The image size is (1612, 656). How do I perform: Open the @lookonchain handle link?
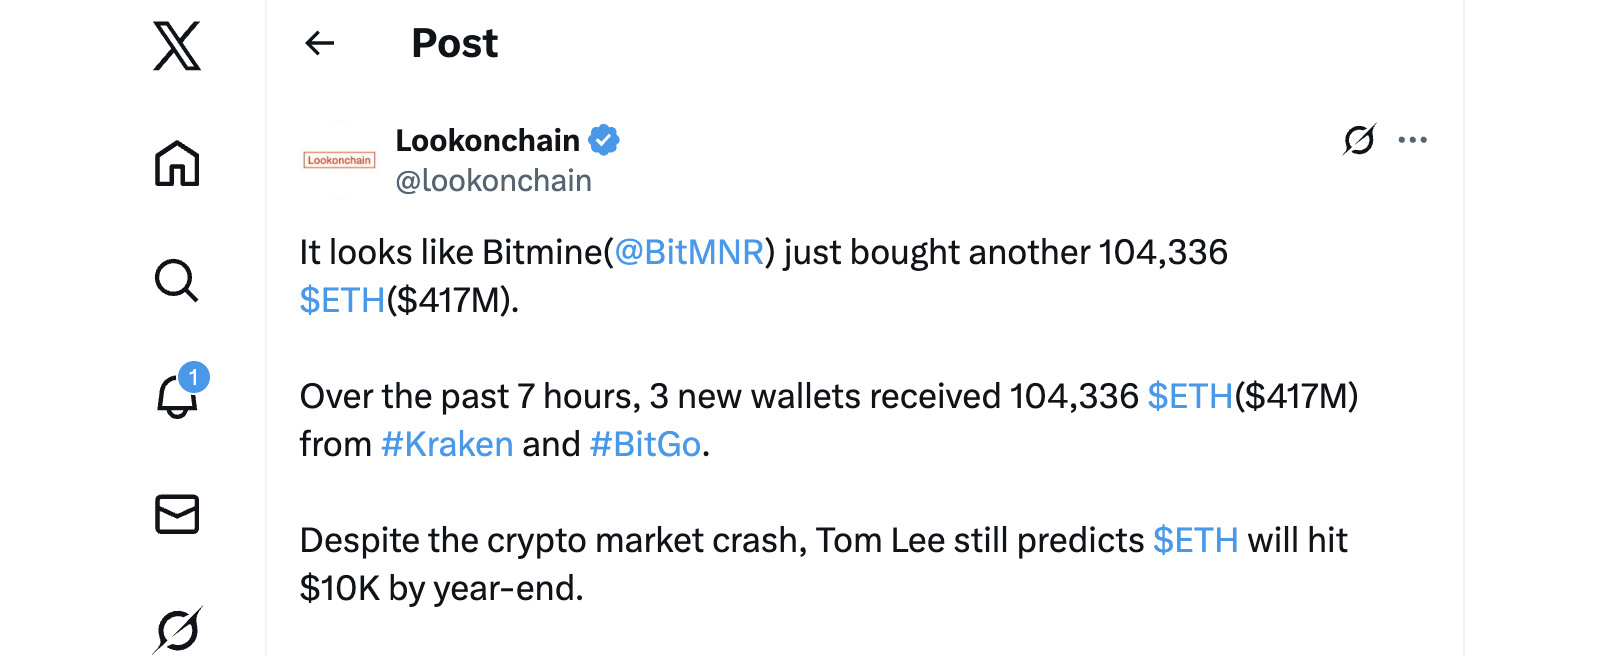(493, 181)
